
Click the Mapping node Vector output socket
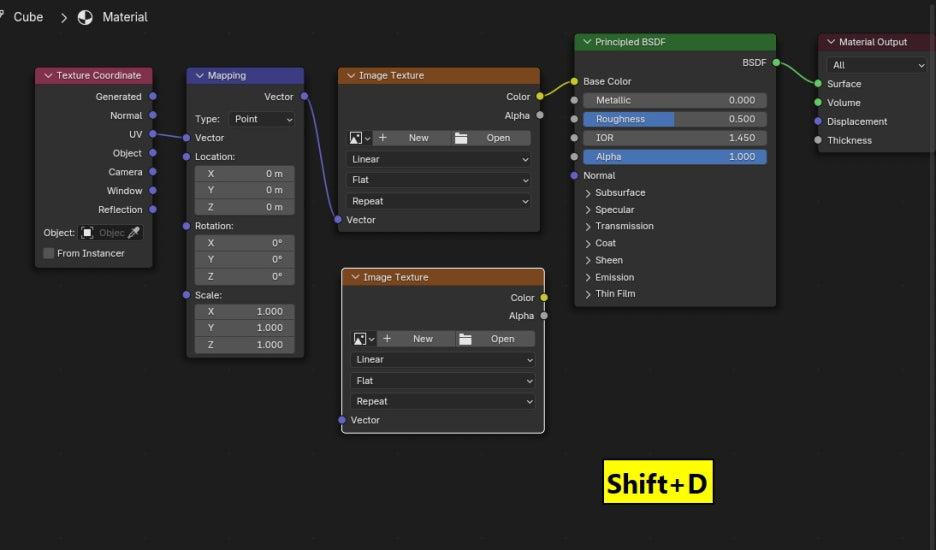point(304,96)
